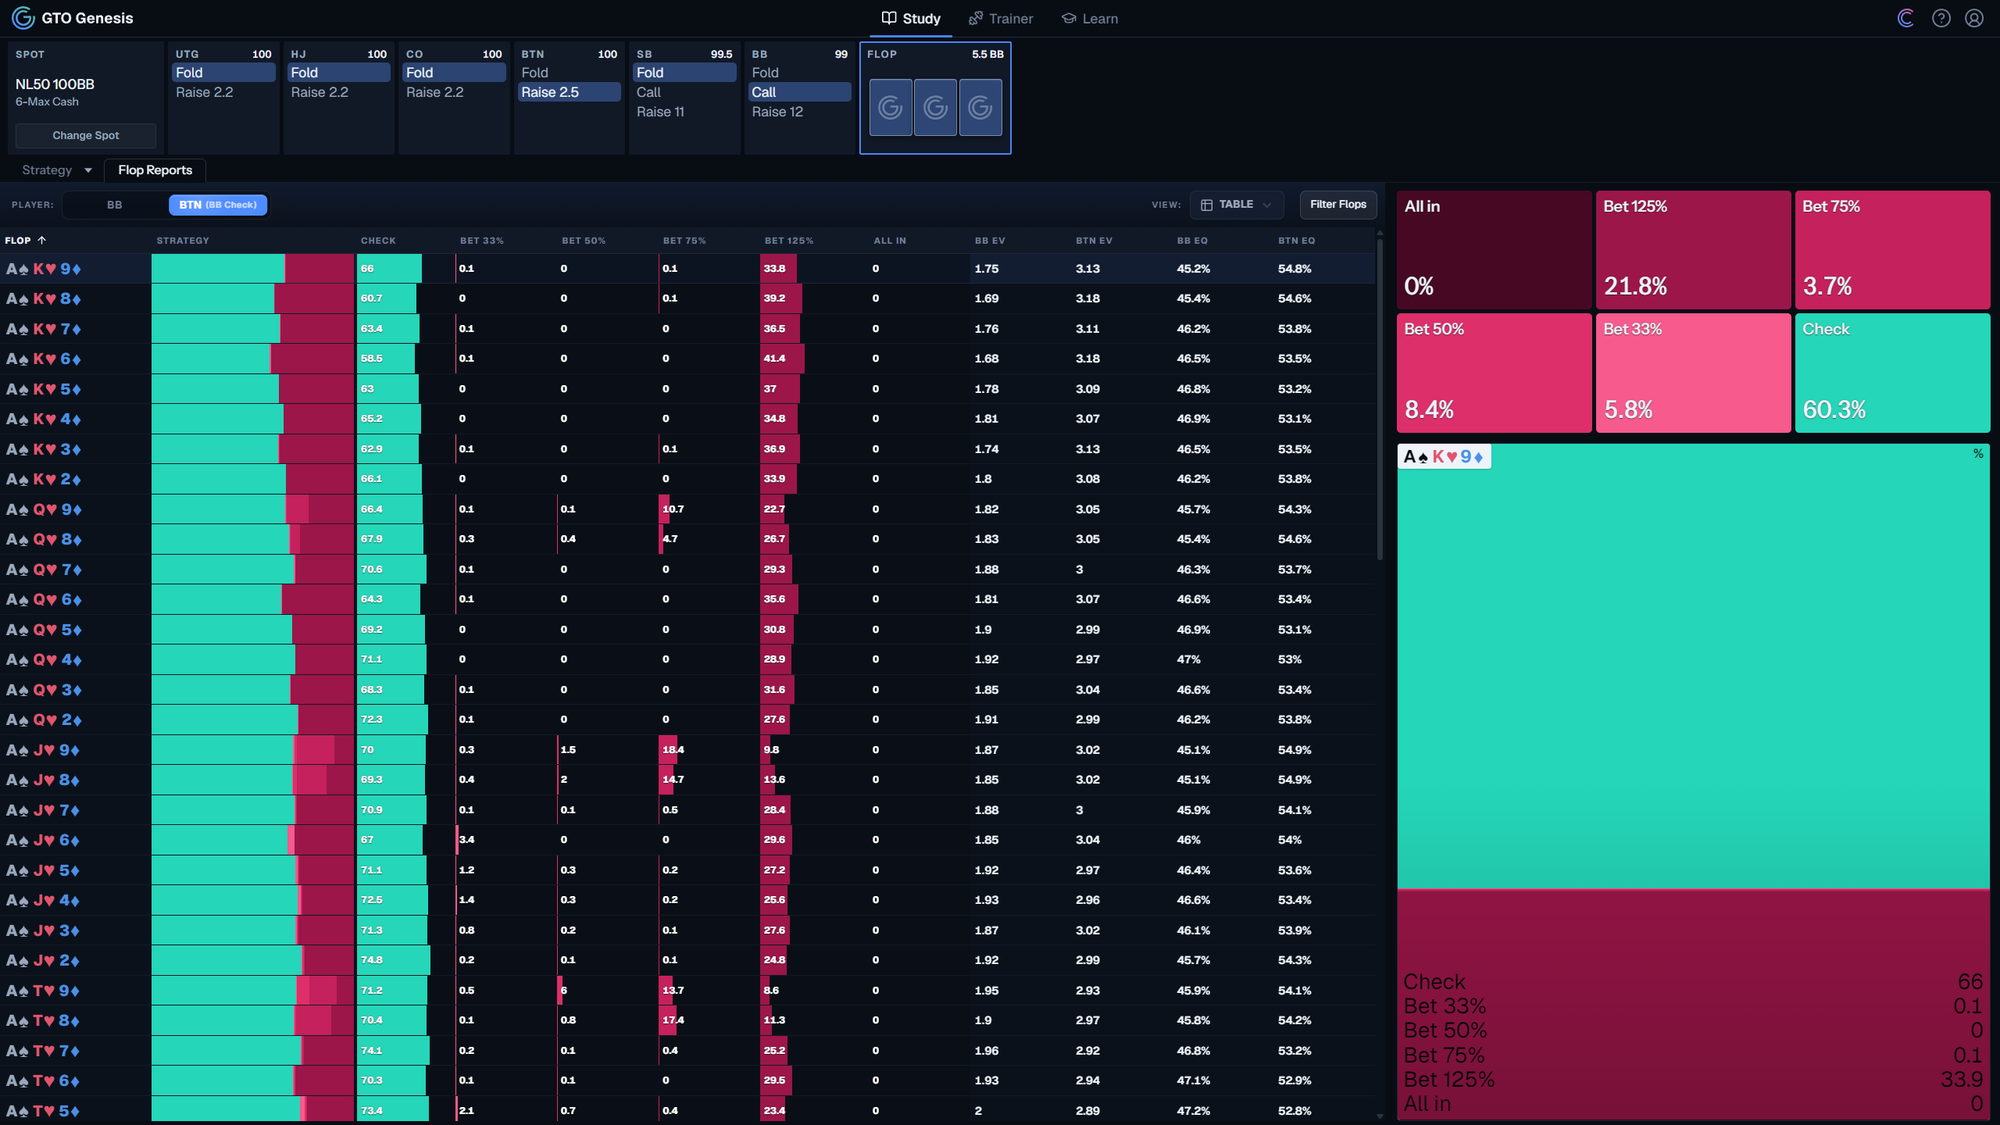2000x1125 pixels.
Task: Click the Filter Flops button
Action: coord(1338,204)
